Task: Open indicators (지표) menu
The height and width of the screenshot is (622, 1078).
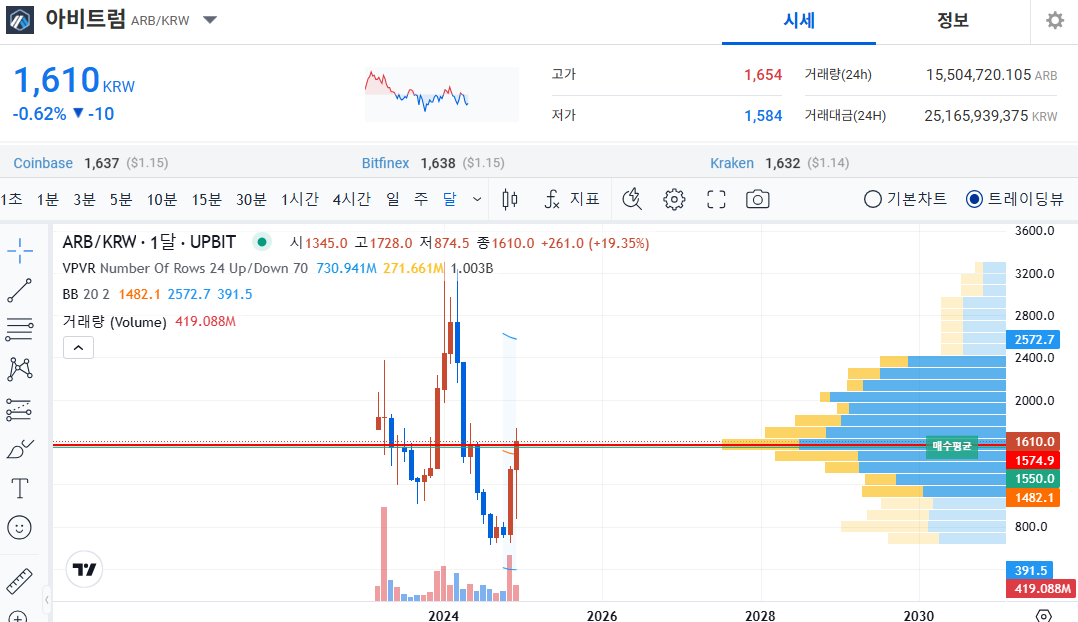Action: (x=572, y=199)
